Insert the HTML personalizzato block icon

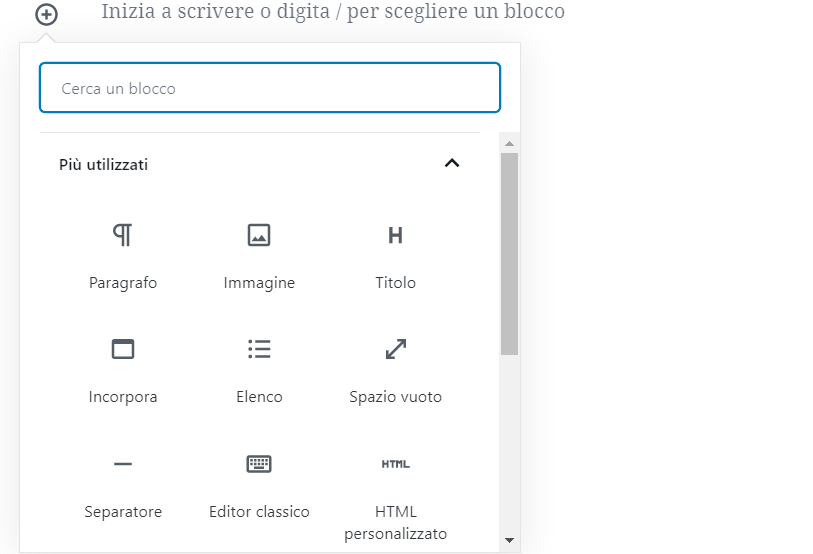pos(395,464)
